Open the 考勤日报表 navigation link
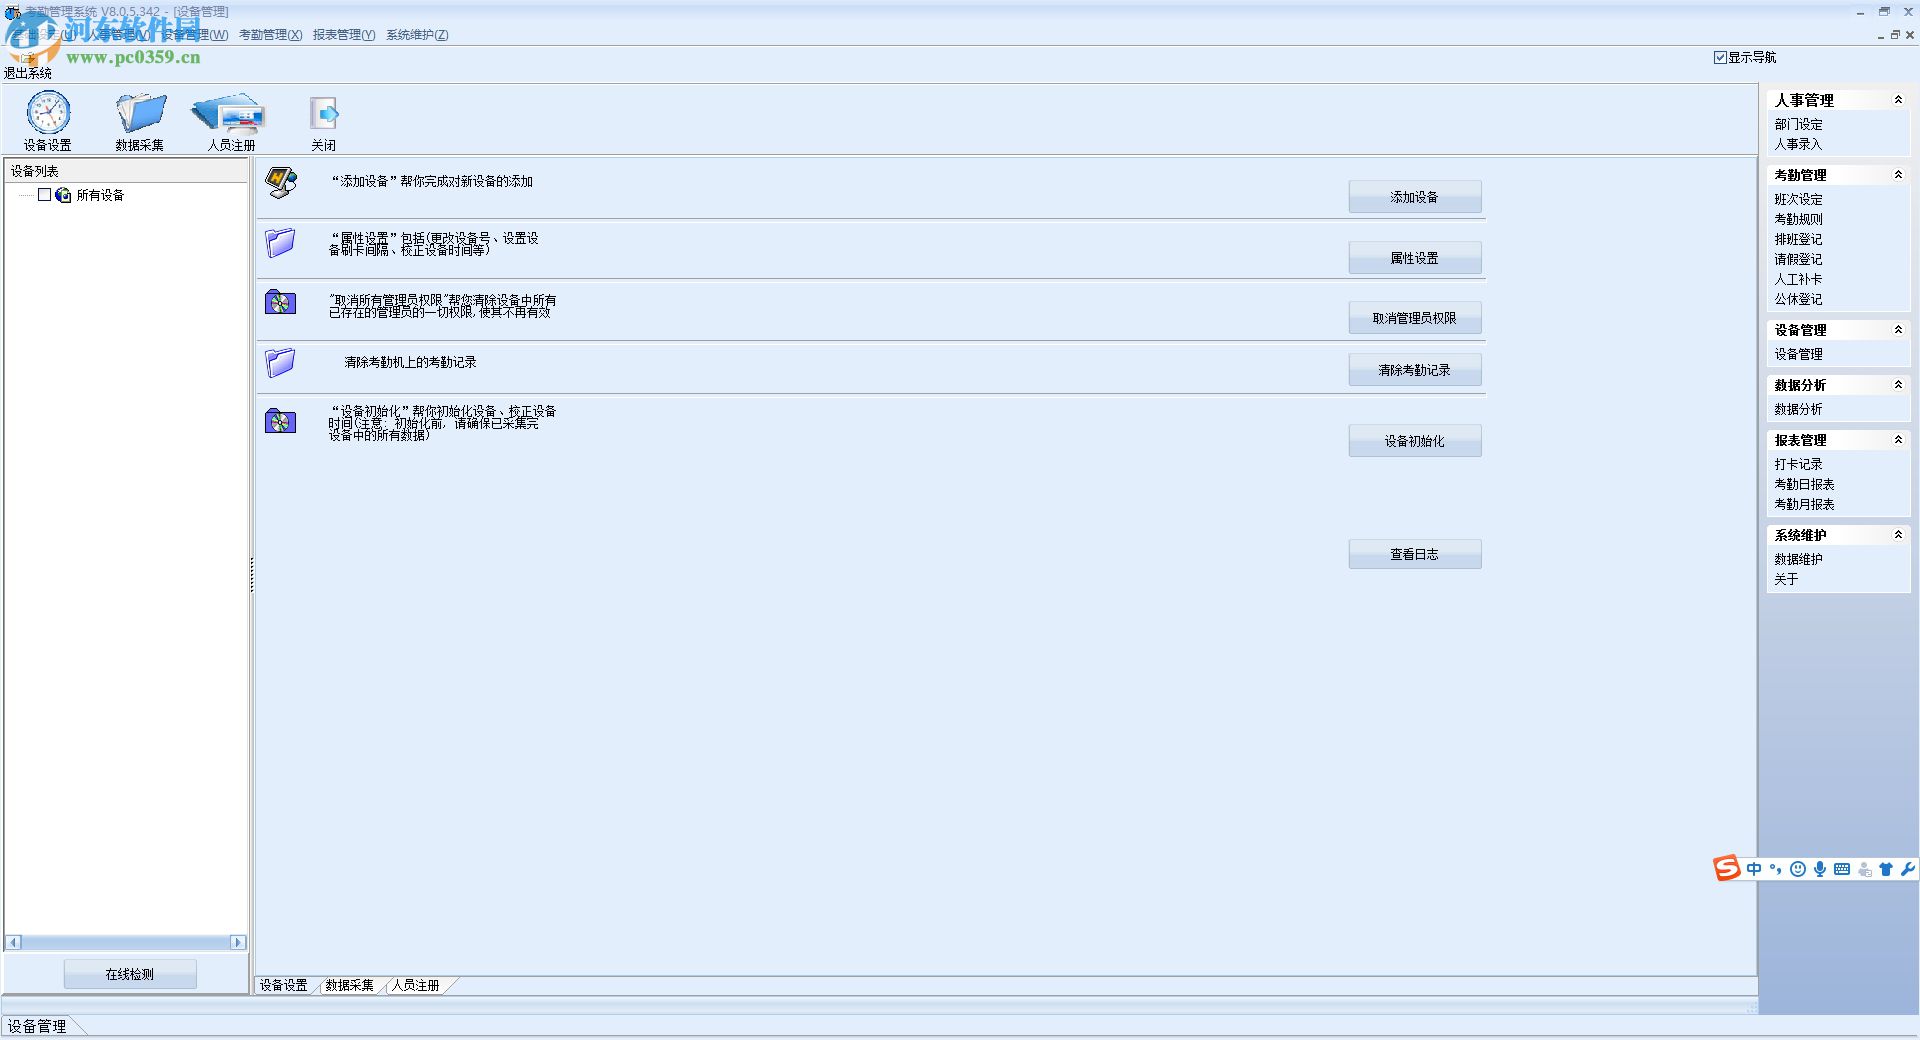This screenshot has height=1040, width=1920. coord(1804,484)
